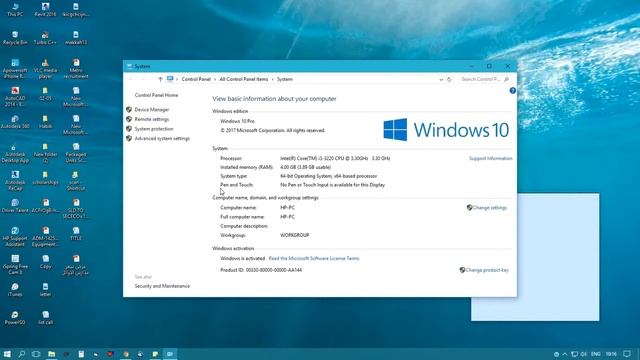This screenshot has width=640, height=360.
Task: Show hidden system tray icons
Action: (565, 354)
